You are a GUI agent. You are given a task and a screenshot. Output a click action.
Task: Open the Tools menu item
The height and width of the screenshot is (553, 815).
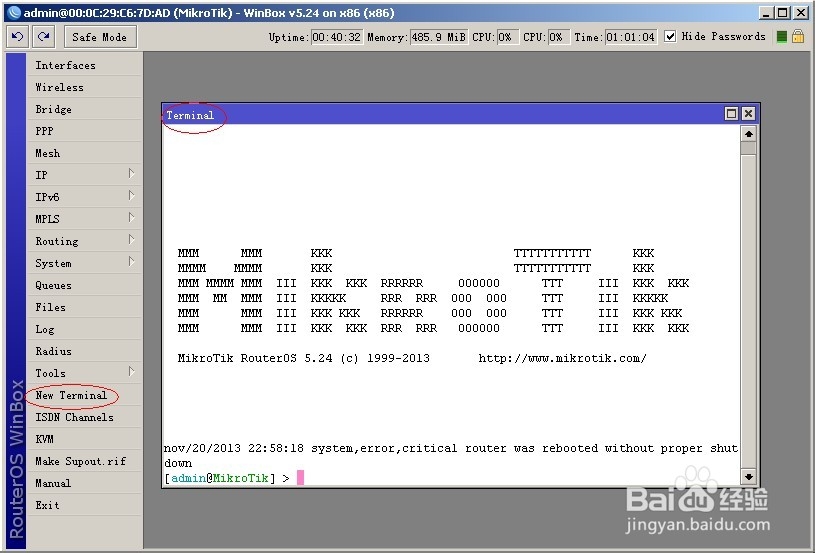pos(84,373)
